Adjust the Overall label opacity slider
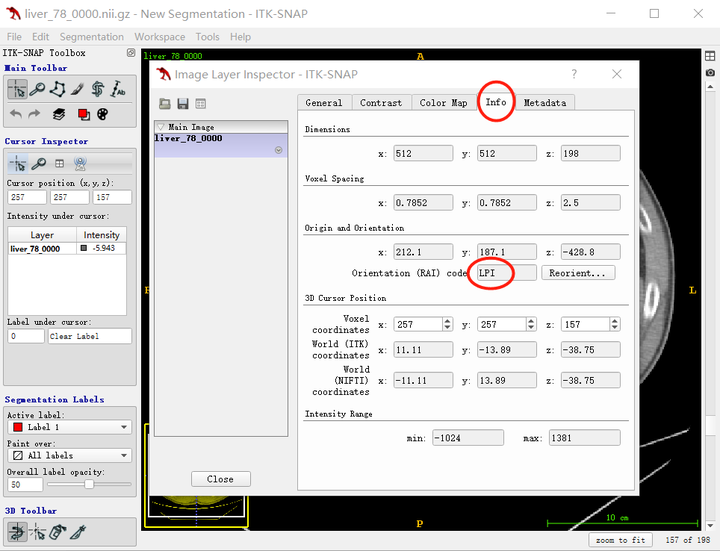 click(89, 484)
